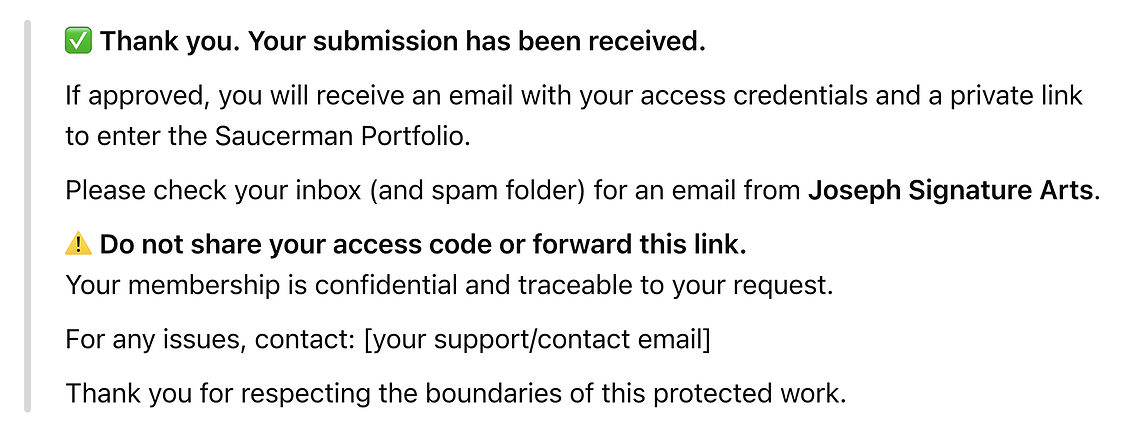The height and width of the screenshot is (439, 1139).
Task: Click the gray vertical quote bar
Action: (x=28, y=217)
